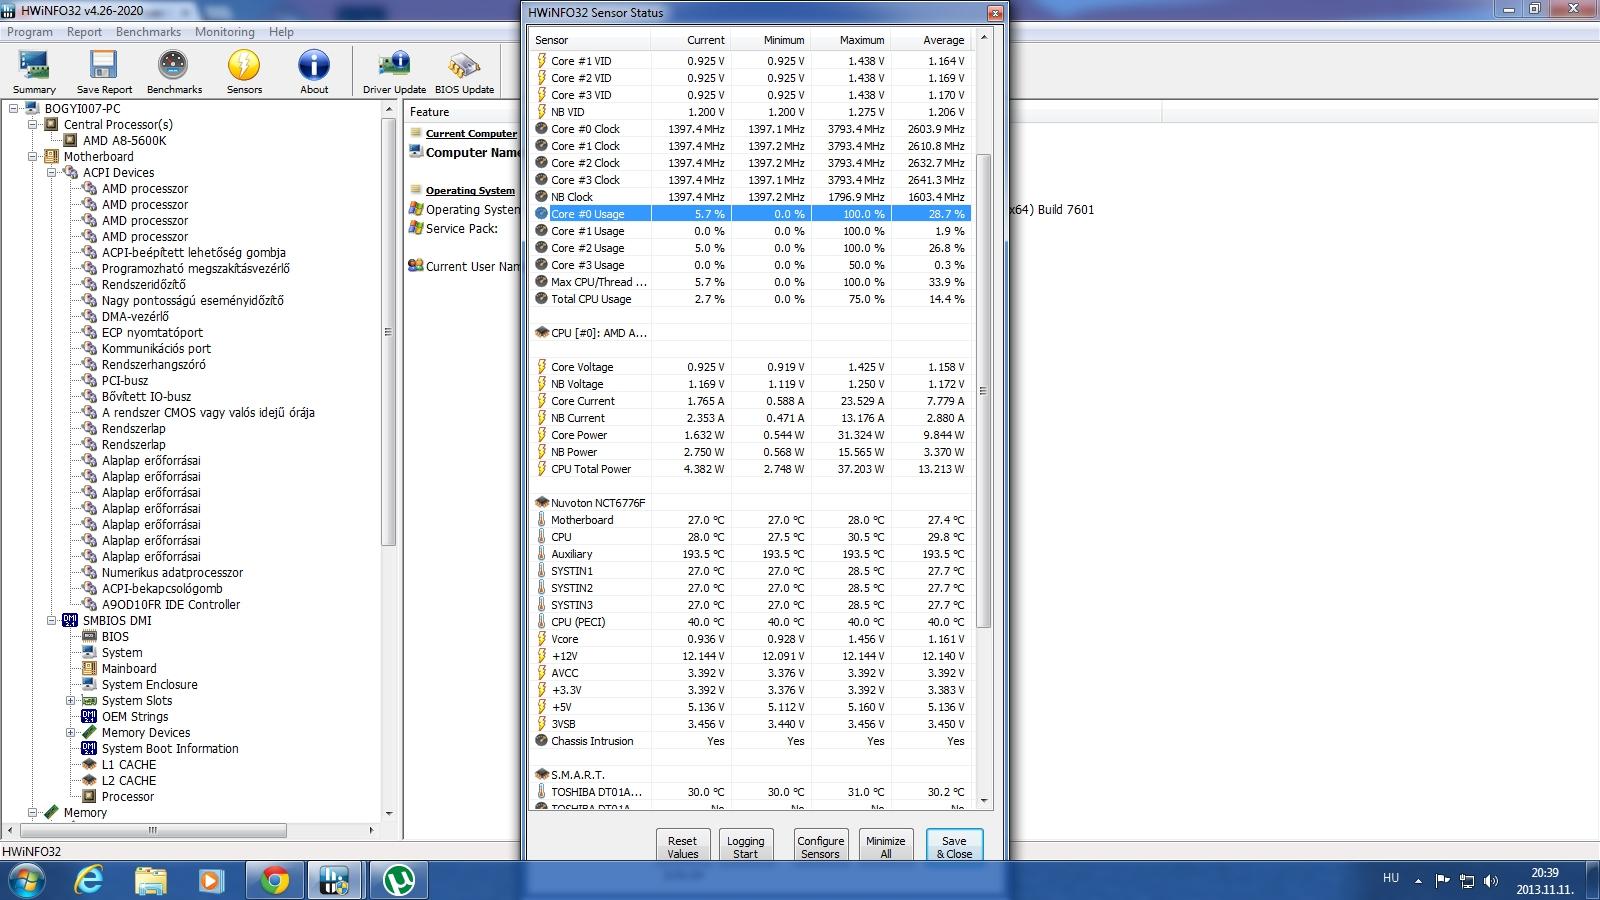Open Google Chrome on the taskbar
The height and width of the screenshot is (900, 1600).
point(275,880)
